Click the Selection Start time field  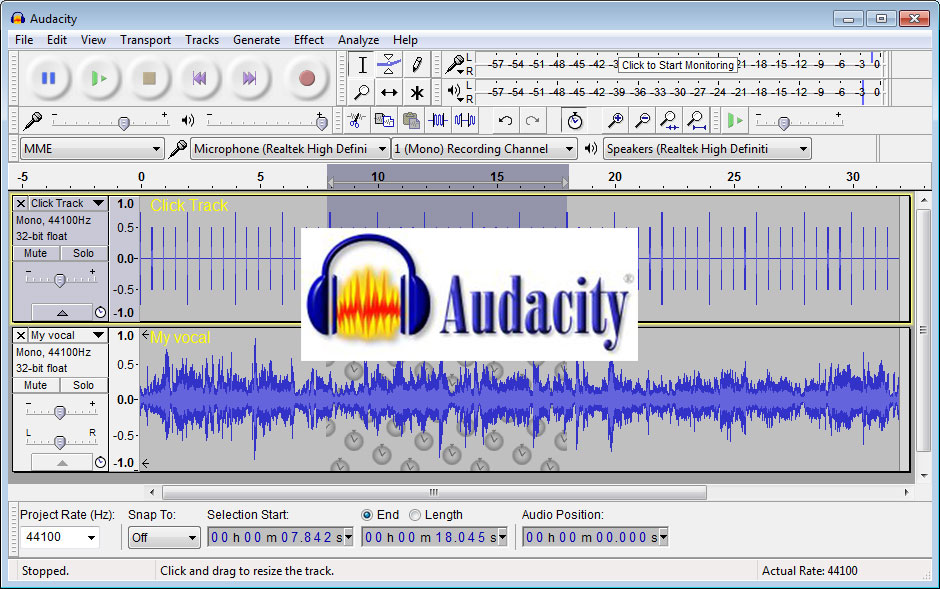tap(281, 537)
